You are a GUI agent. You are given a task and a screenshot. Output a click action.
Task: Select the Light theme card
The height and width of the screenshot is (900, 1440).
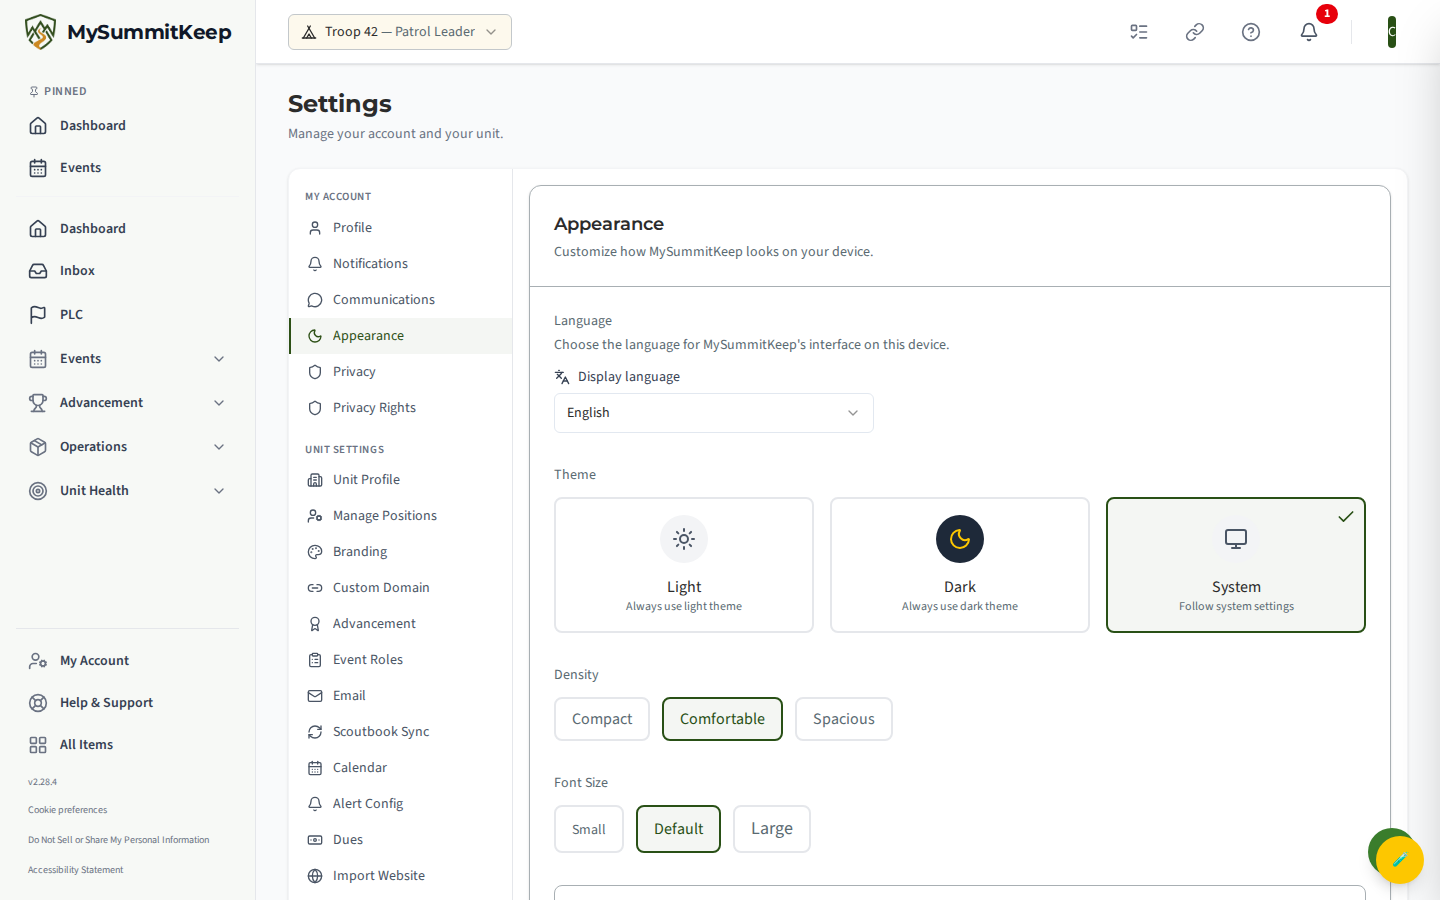pos(684,565)
